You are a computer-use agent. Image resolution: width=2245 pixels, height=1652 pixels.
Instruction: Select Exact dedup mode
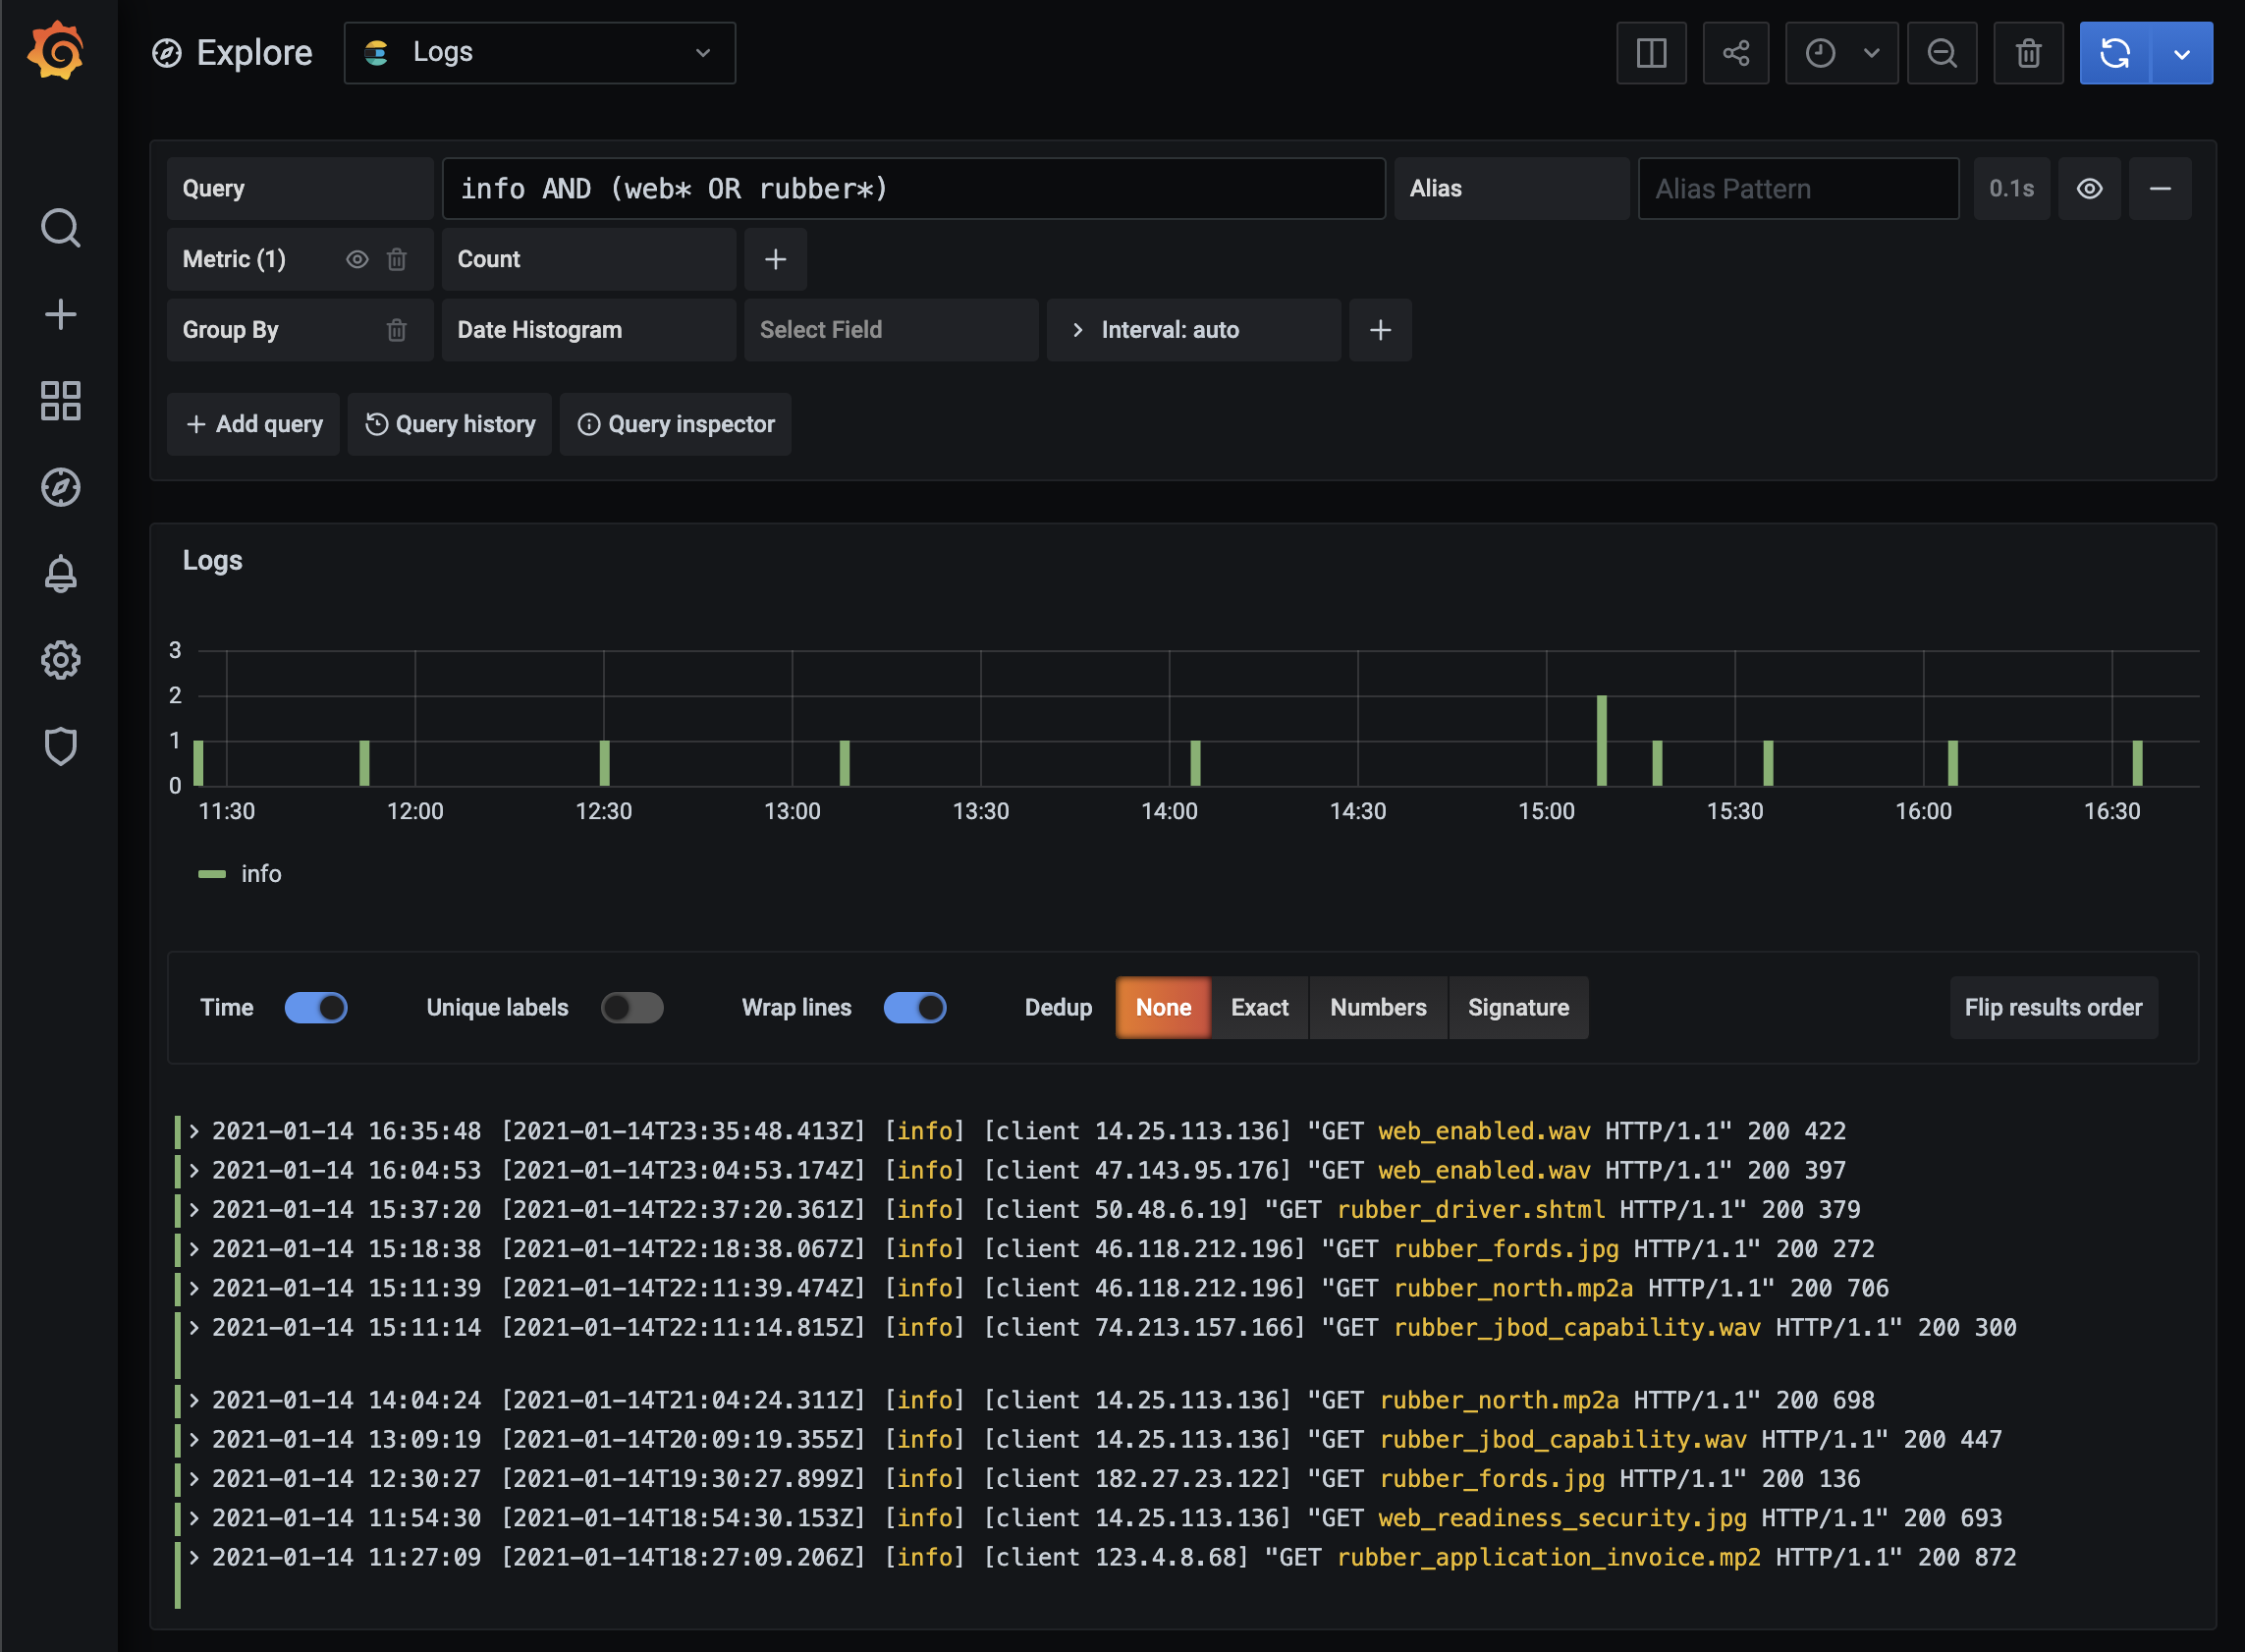[1258, 1007]
